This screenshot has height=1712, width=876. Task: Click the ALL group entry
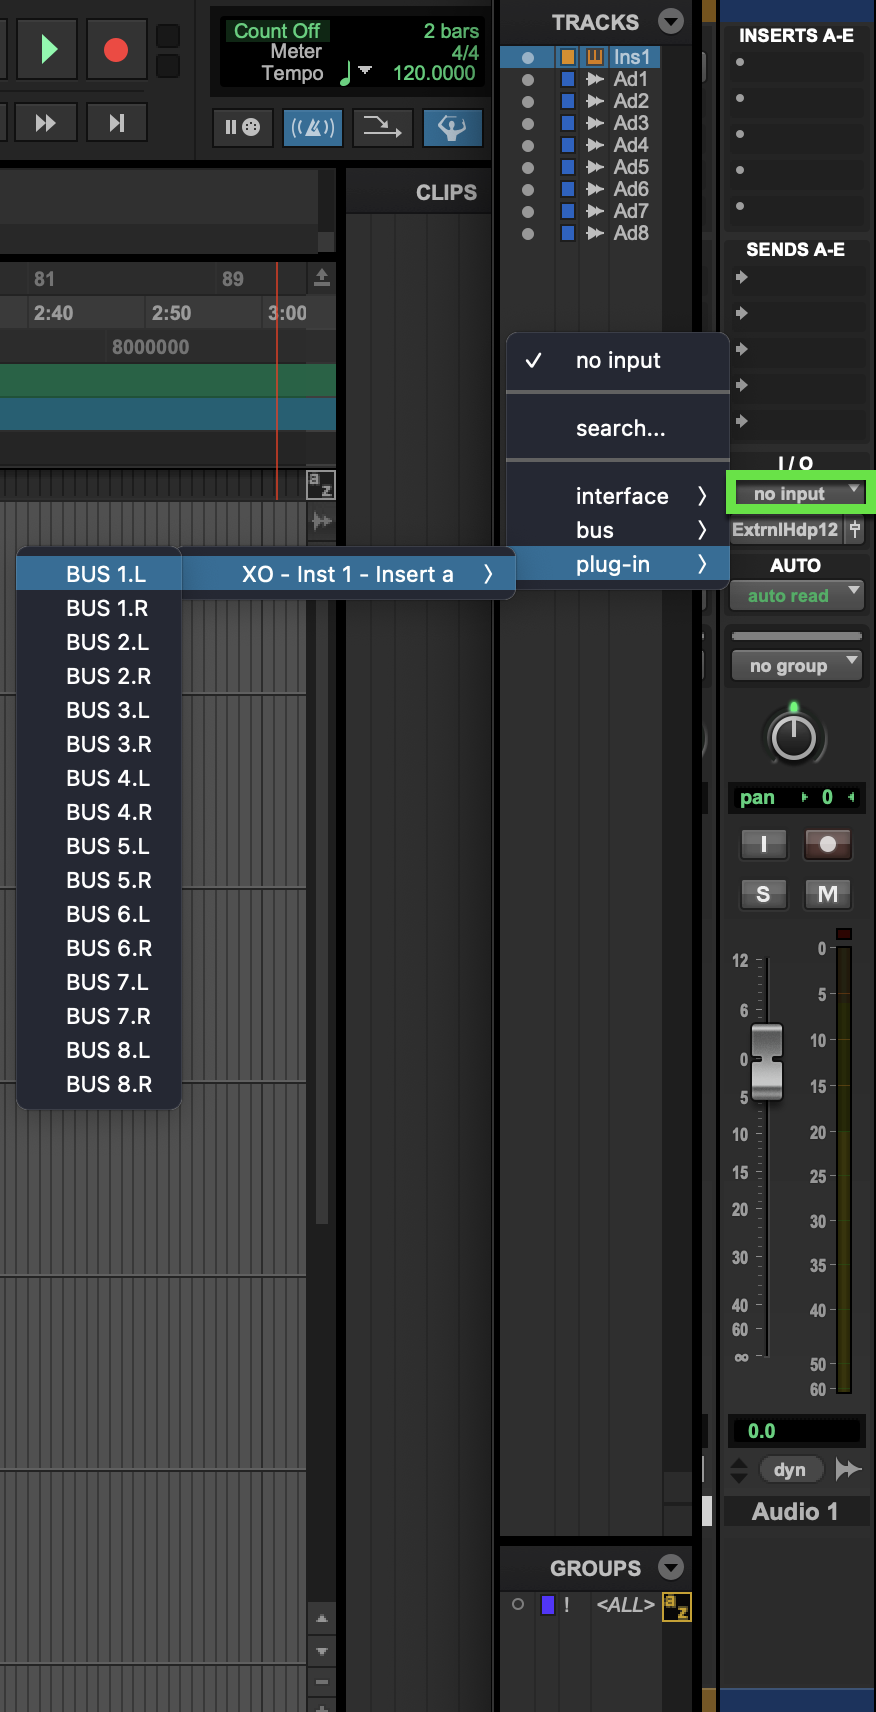[x=625, y=1605]
